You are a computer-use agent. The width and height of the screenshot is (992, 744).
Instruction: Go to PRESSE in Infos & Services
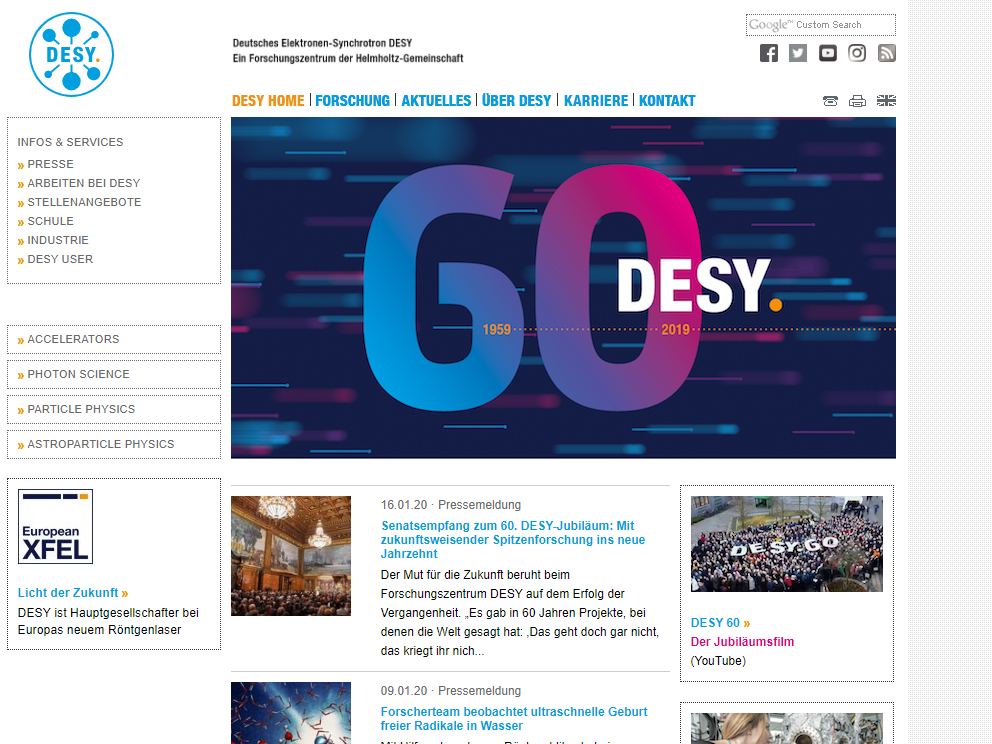click(50, 164)
